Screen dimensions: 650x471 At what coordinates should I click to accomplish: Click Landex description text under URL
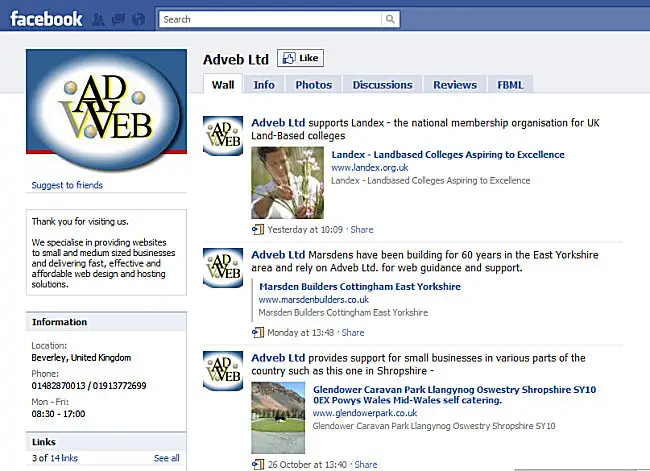(x=431, y=180)
